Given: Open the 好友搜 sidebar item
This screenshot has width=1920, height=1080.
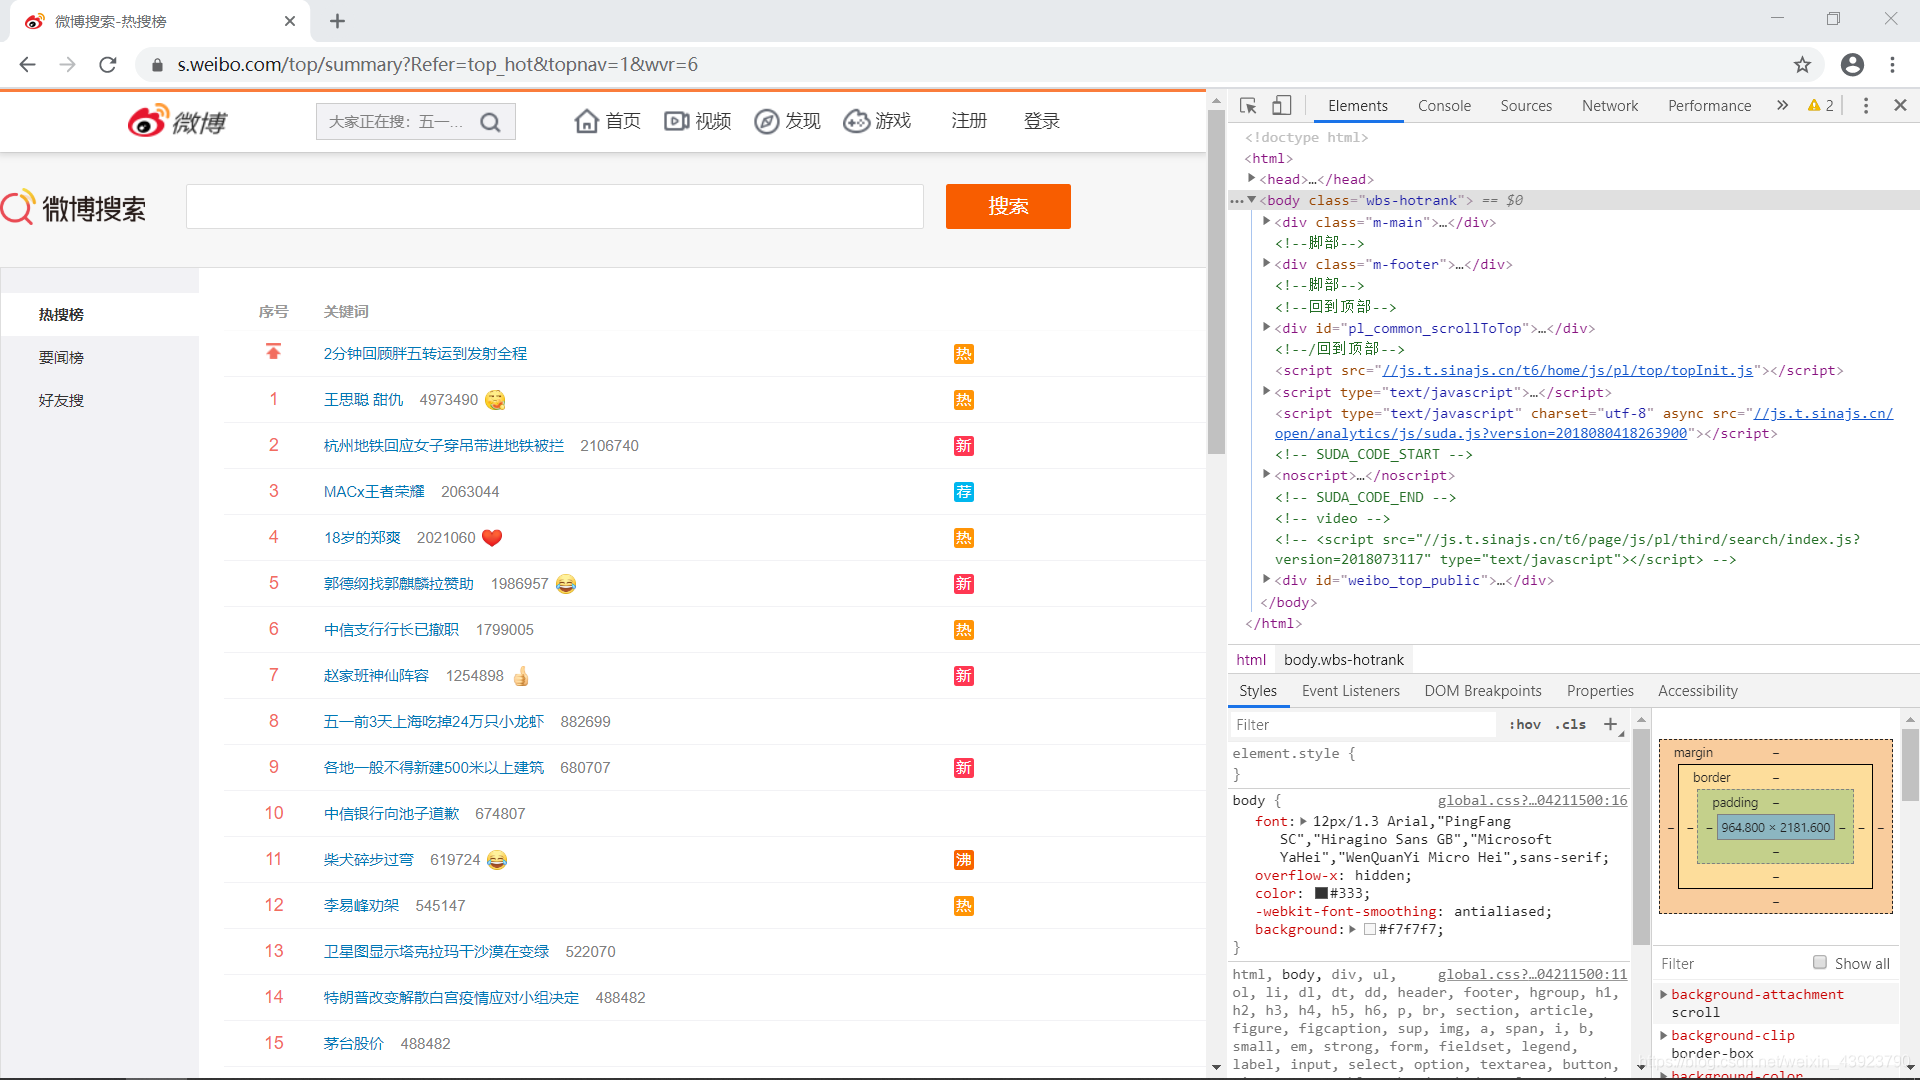Looking at the screenshot, I should coord(61,400).
